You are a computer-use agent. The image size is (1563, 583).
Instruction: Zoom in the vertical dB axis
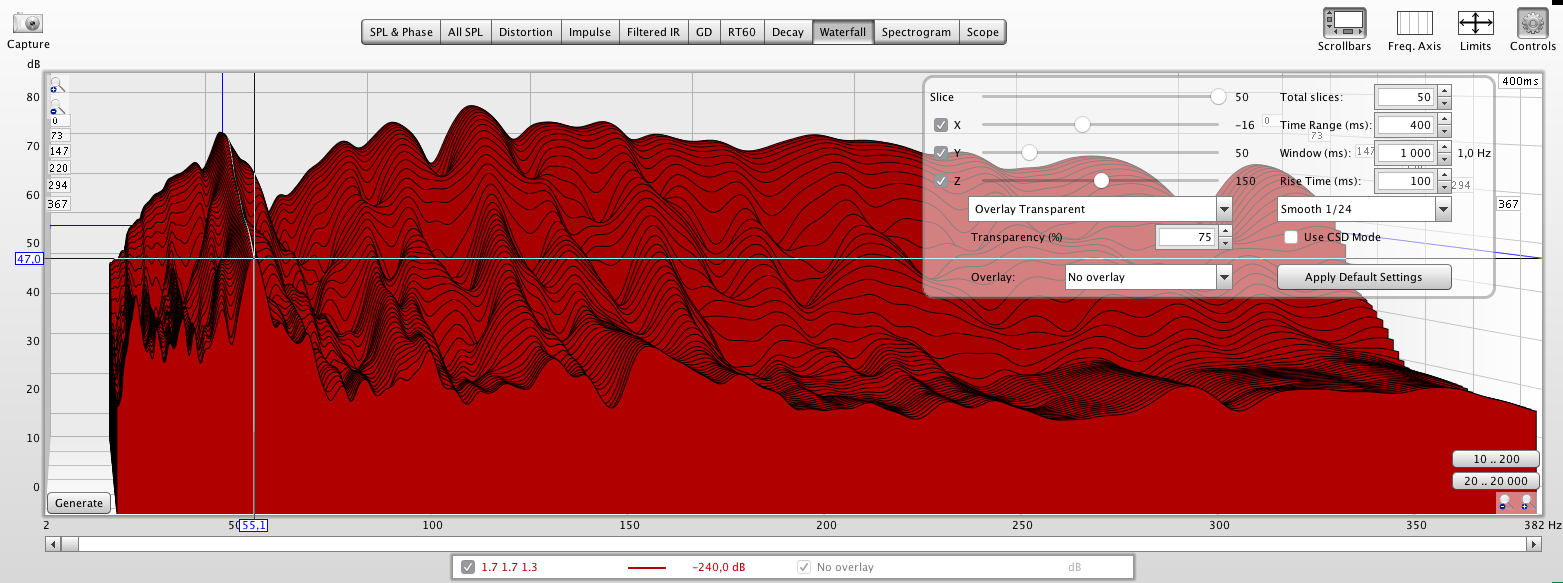(x=57, y=86)
